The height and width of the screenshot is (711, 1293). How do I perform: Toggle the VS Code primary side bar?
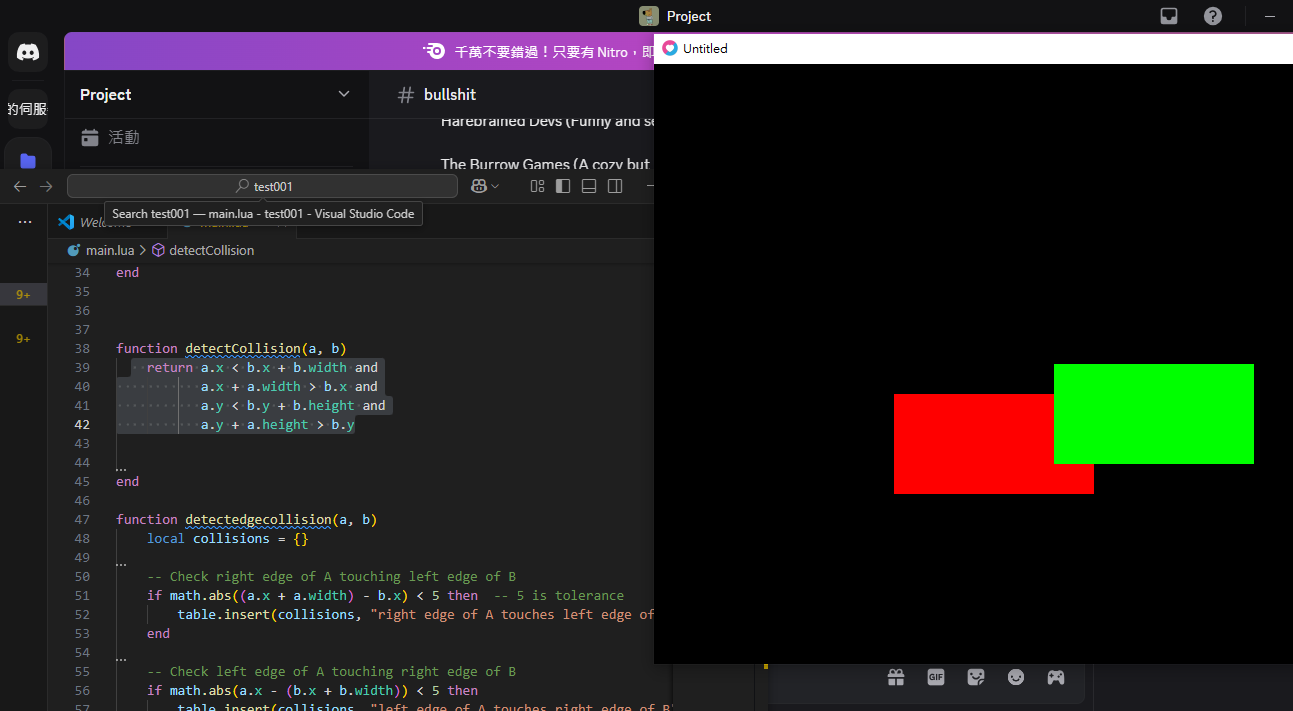pos(563,186)
